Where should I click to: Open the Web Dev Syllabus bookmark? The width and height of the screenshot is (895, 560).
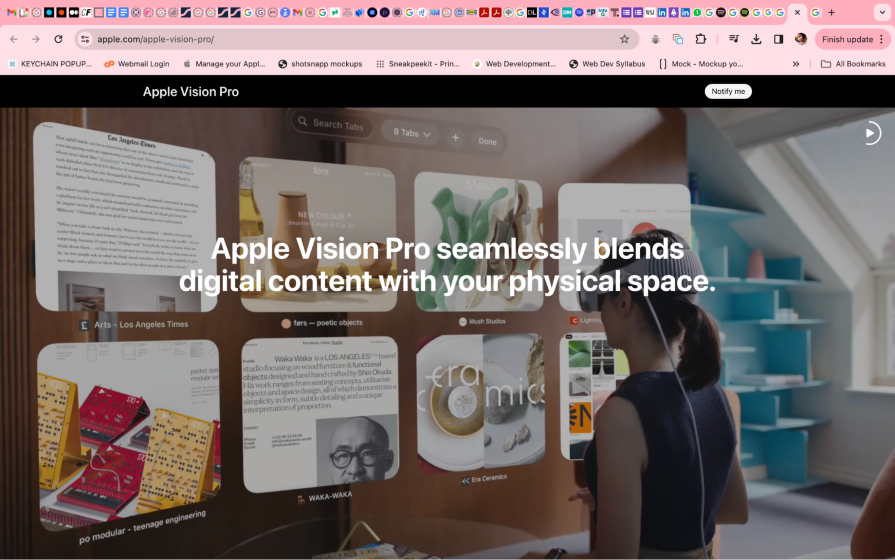(607, 63)
